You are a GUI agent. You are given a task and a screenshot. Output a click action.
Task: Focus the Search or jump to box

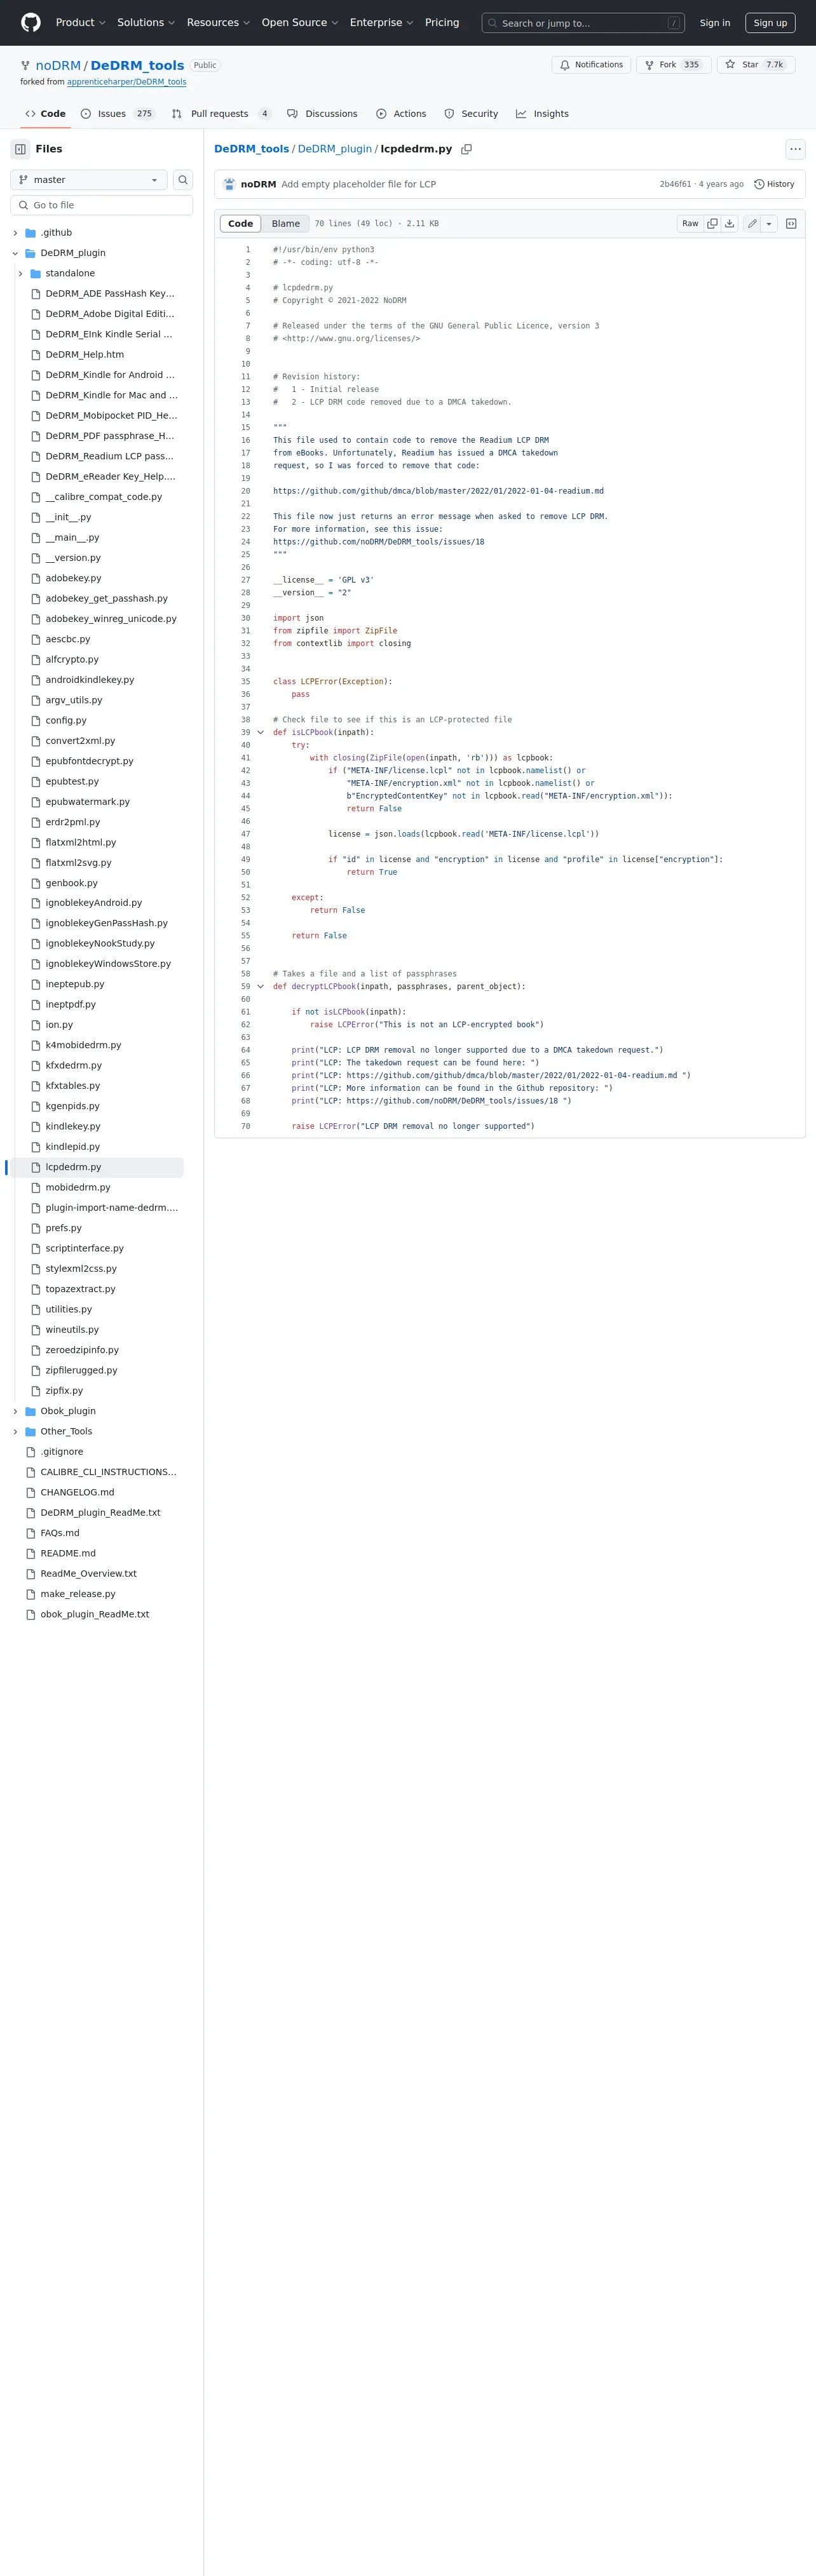583,22
